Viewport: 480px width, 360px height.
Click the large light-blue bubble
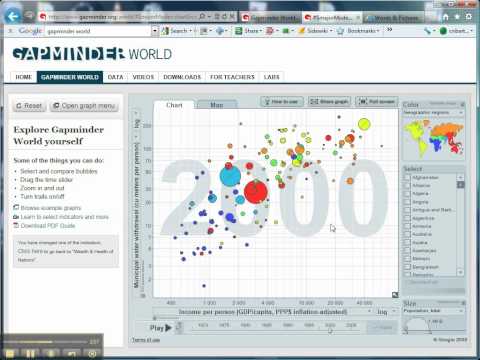[230, 175]
